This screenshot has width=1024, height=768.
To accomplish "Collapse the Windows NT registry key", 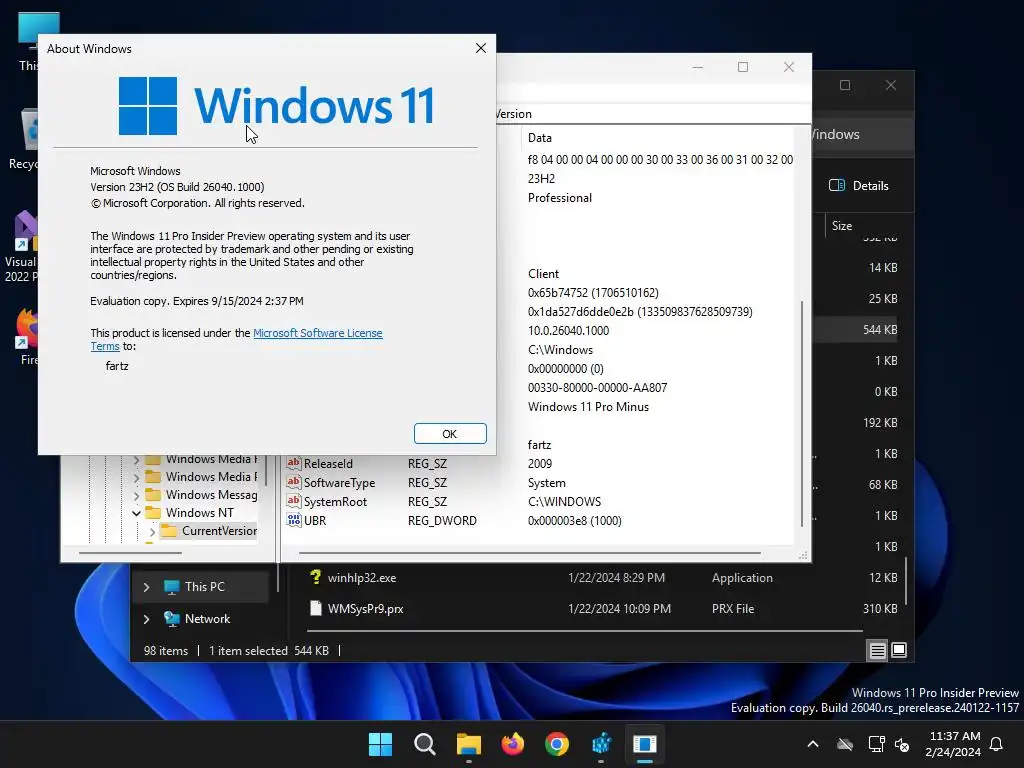I will click(136, 513).
